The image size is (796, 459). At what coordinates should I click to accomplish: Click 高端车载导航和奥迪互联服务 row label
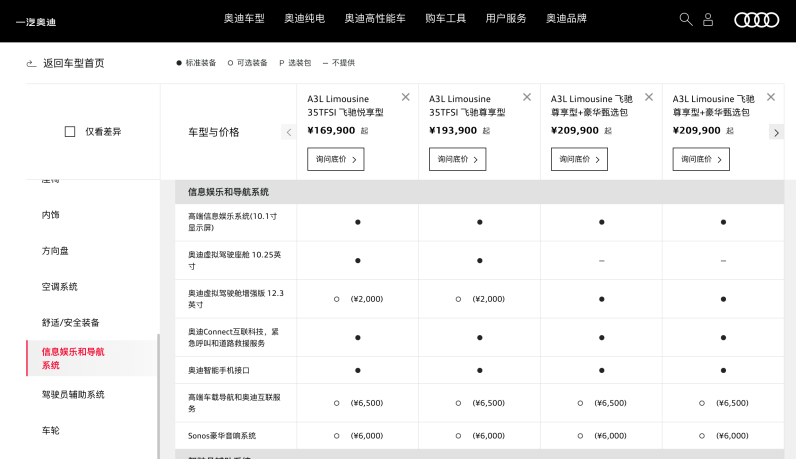click(x=234, y=403)
